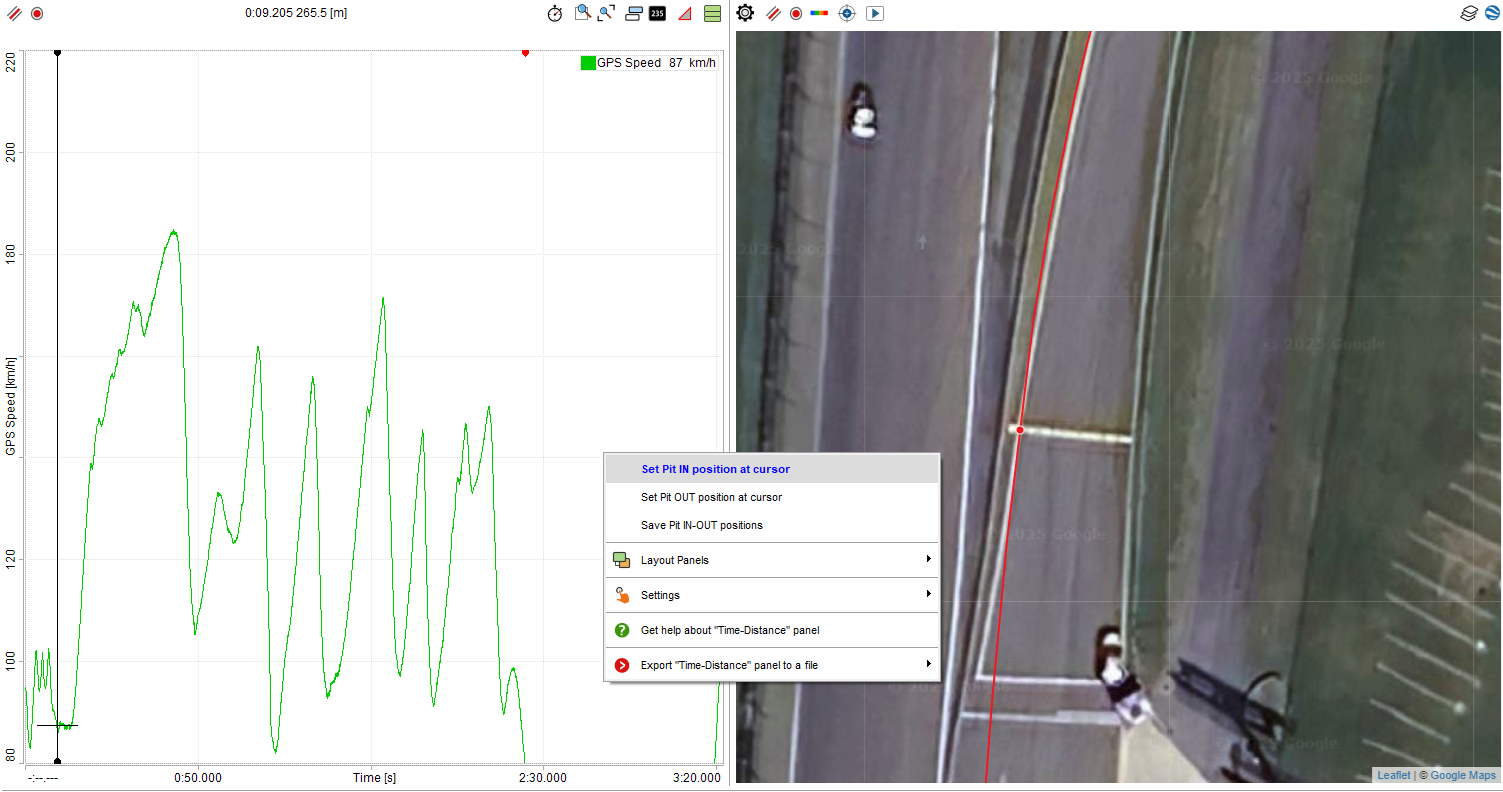The height and width of the screenshot is (792, 1503).
Task: Click the blue globe icon at top right
Action: 1491,14
